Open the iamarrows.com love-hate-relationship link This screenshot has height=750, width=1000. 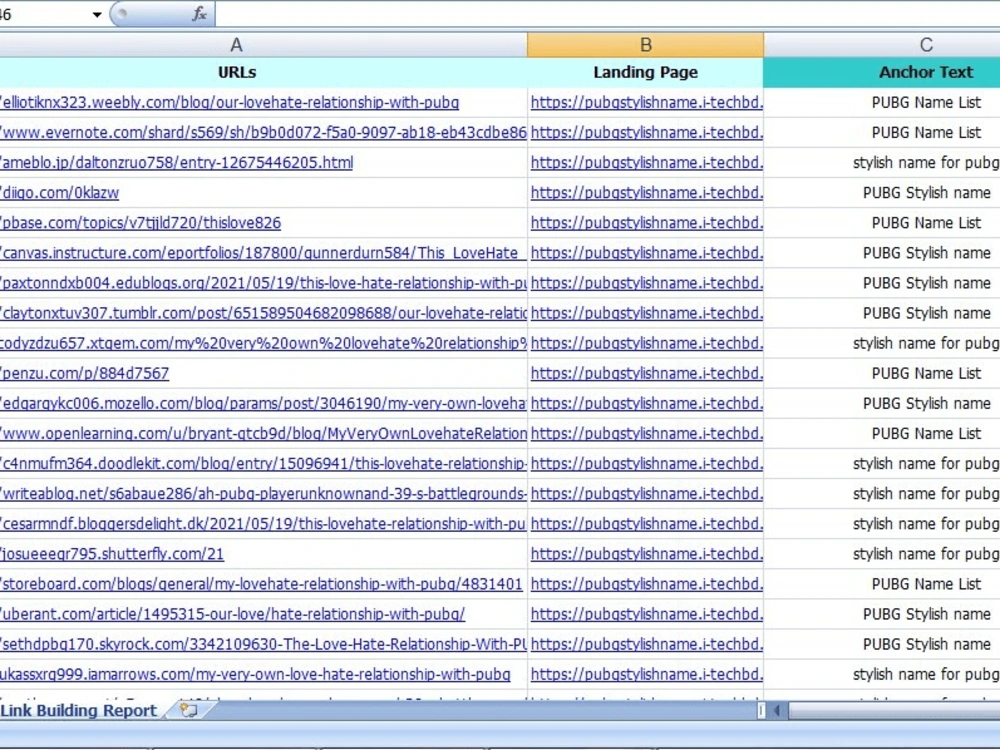pos(255,674)
